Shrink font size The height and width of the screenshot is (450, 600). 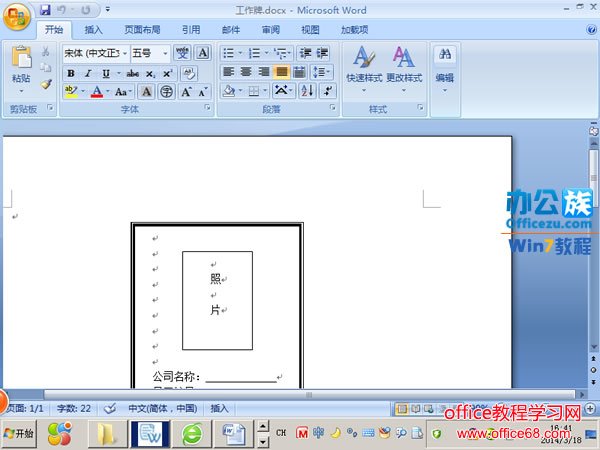tap(202, 91)
